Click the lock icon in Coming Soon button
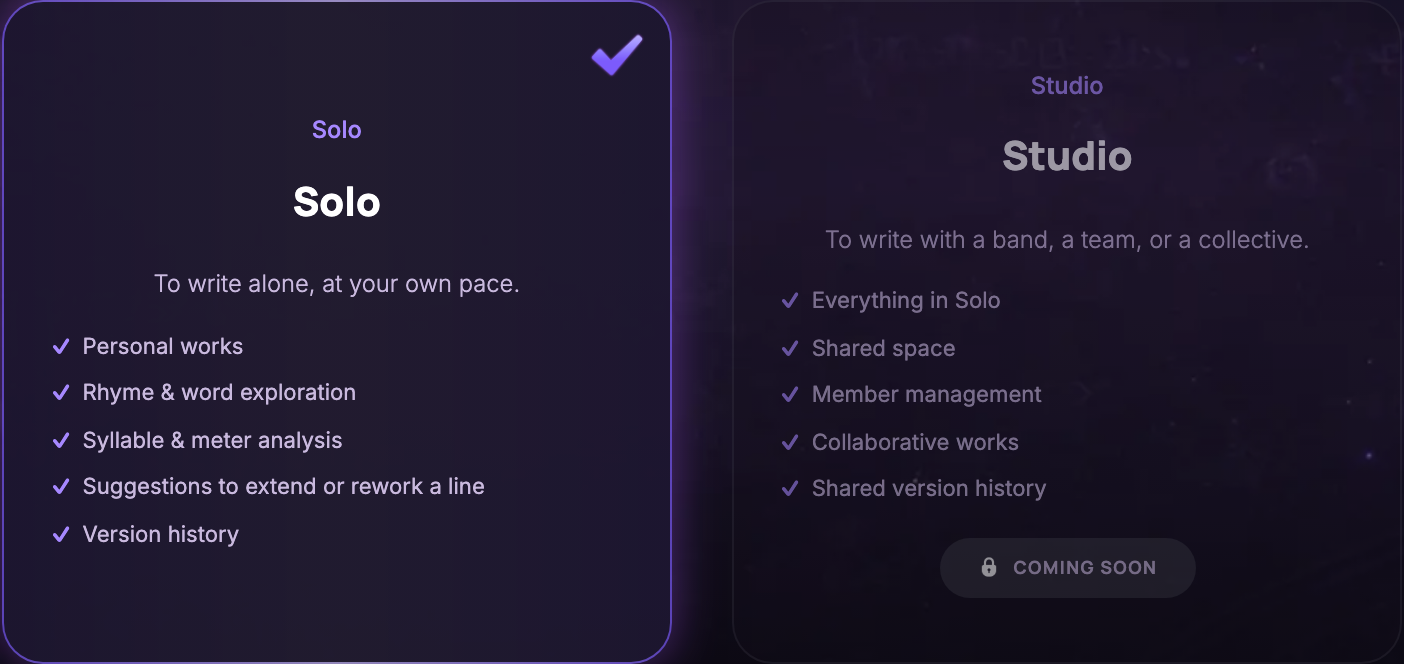 (x=989, y=567)
